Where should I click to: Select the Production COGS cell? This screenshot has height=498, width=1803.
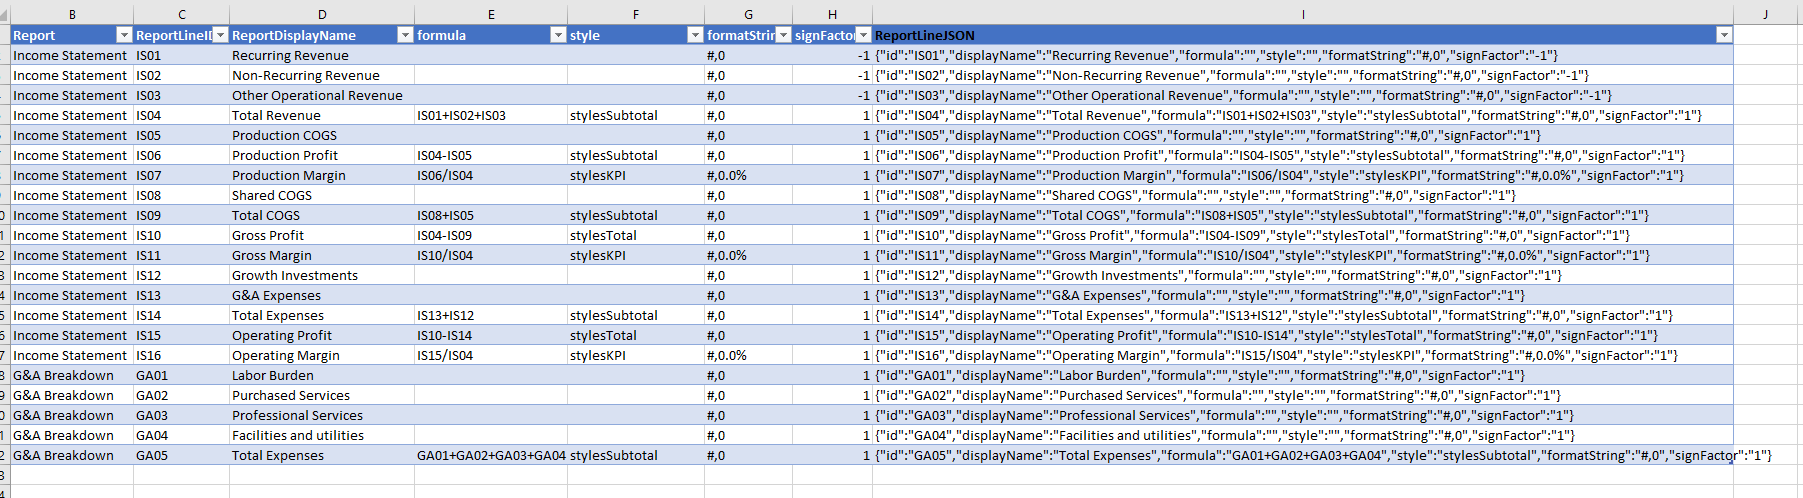(322, 135)
